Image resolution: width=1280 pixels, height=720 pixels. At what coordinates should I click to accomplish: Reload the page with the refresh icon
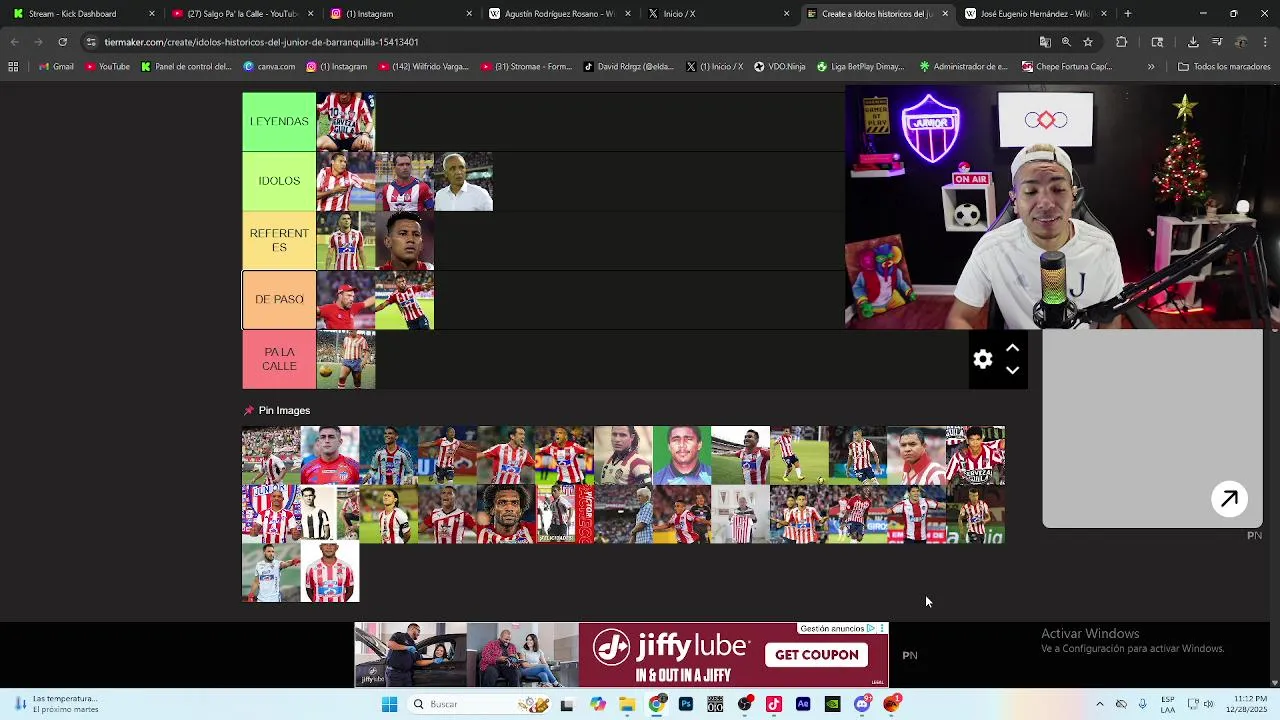(62, 42)
